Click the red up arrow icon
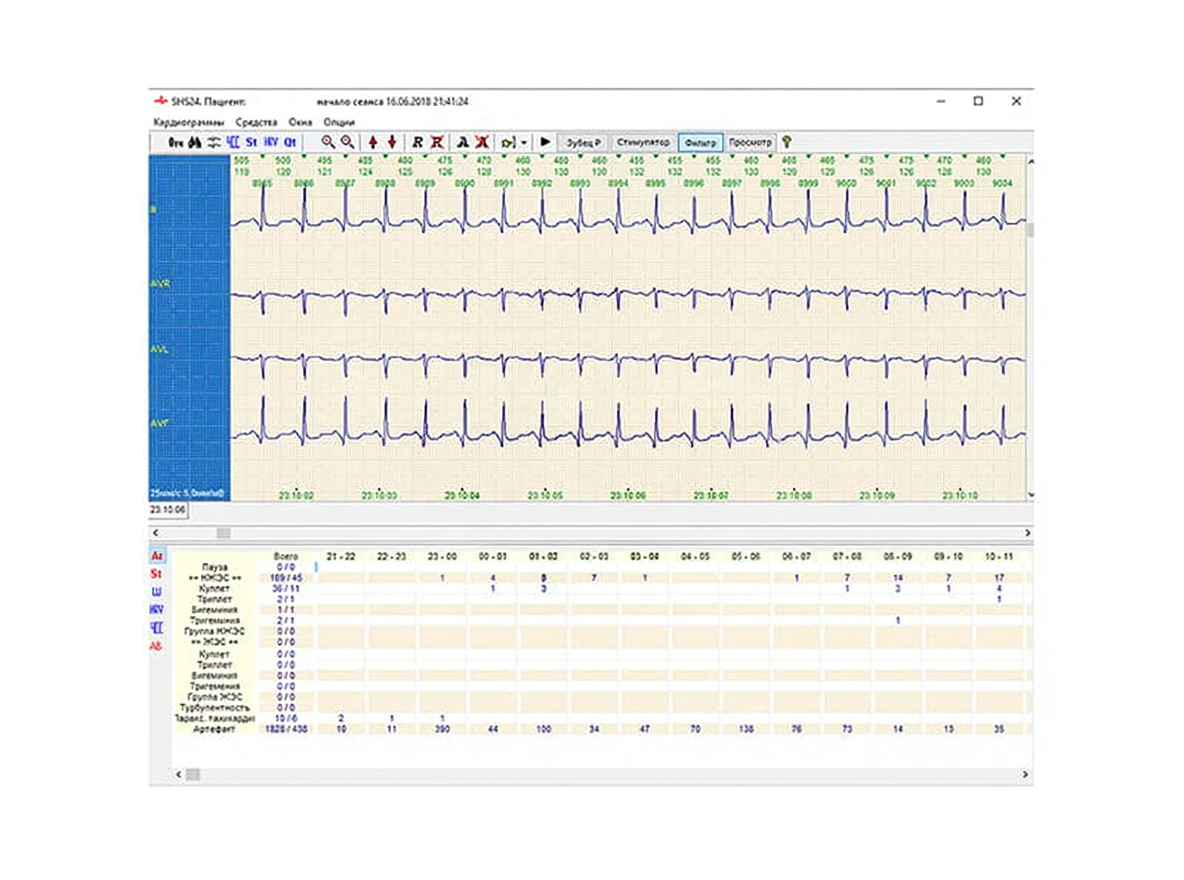Screen dimensions: 1184x880 tap(373, 142)
